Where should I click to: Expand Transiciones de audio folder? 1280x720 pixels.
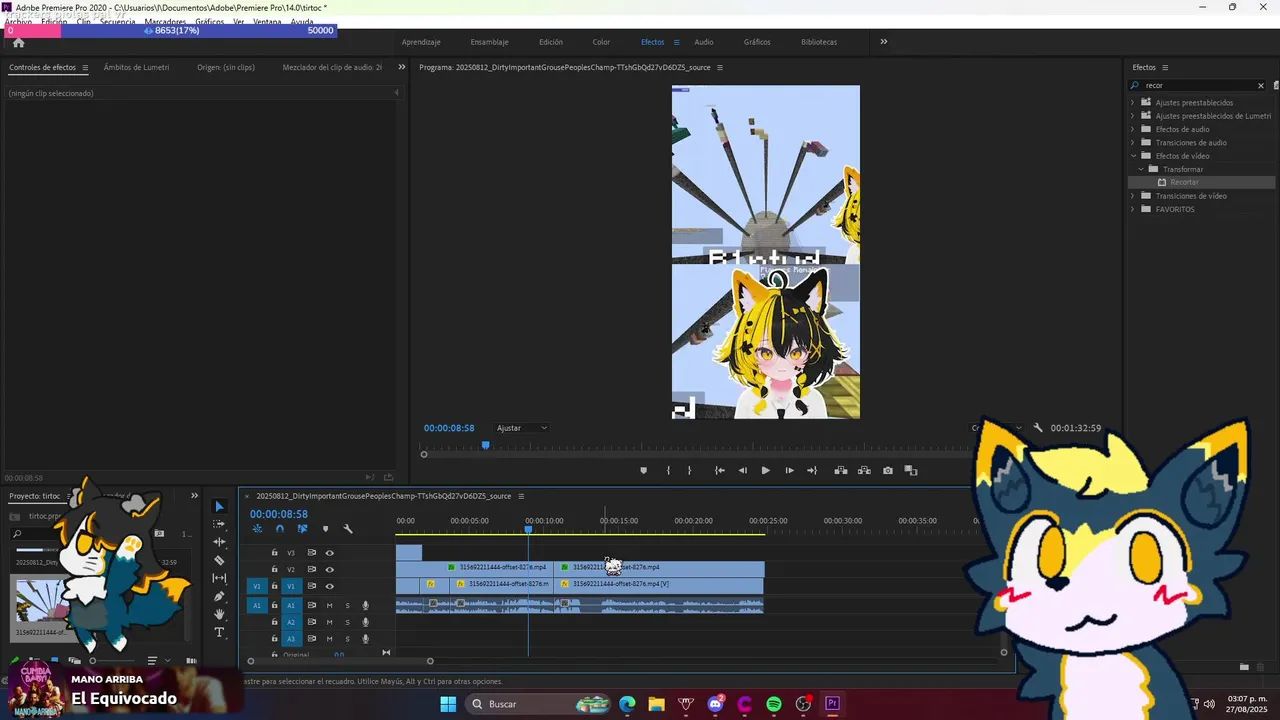pos(1133,142)
